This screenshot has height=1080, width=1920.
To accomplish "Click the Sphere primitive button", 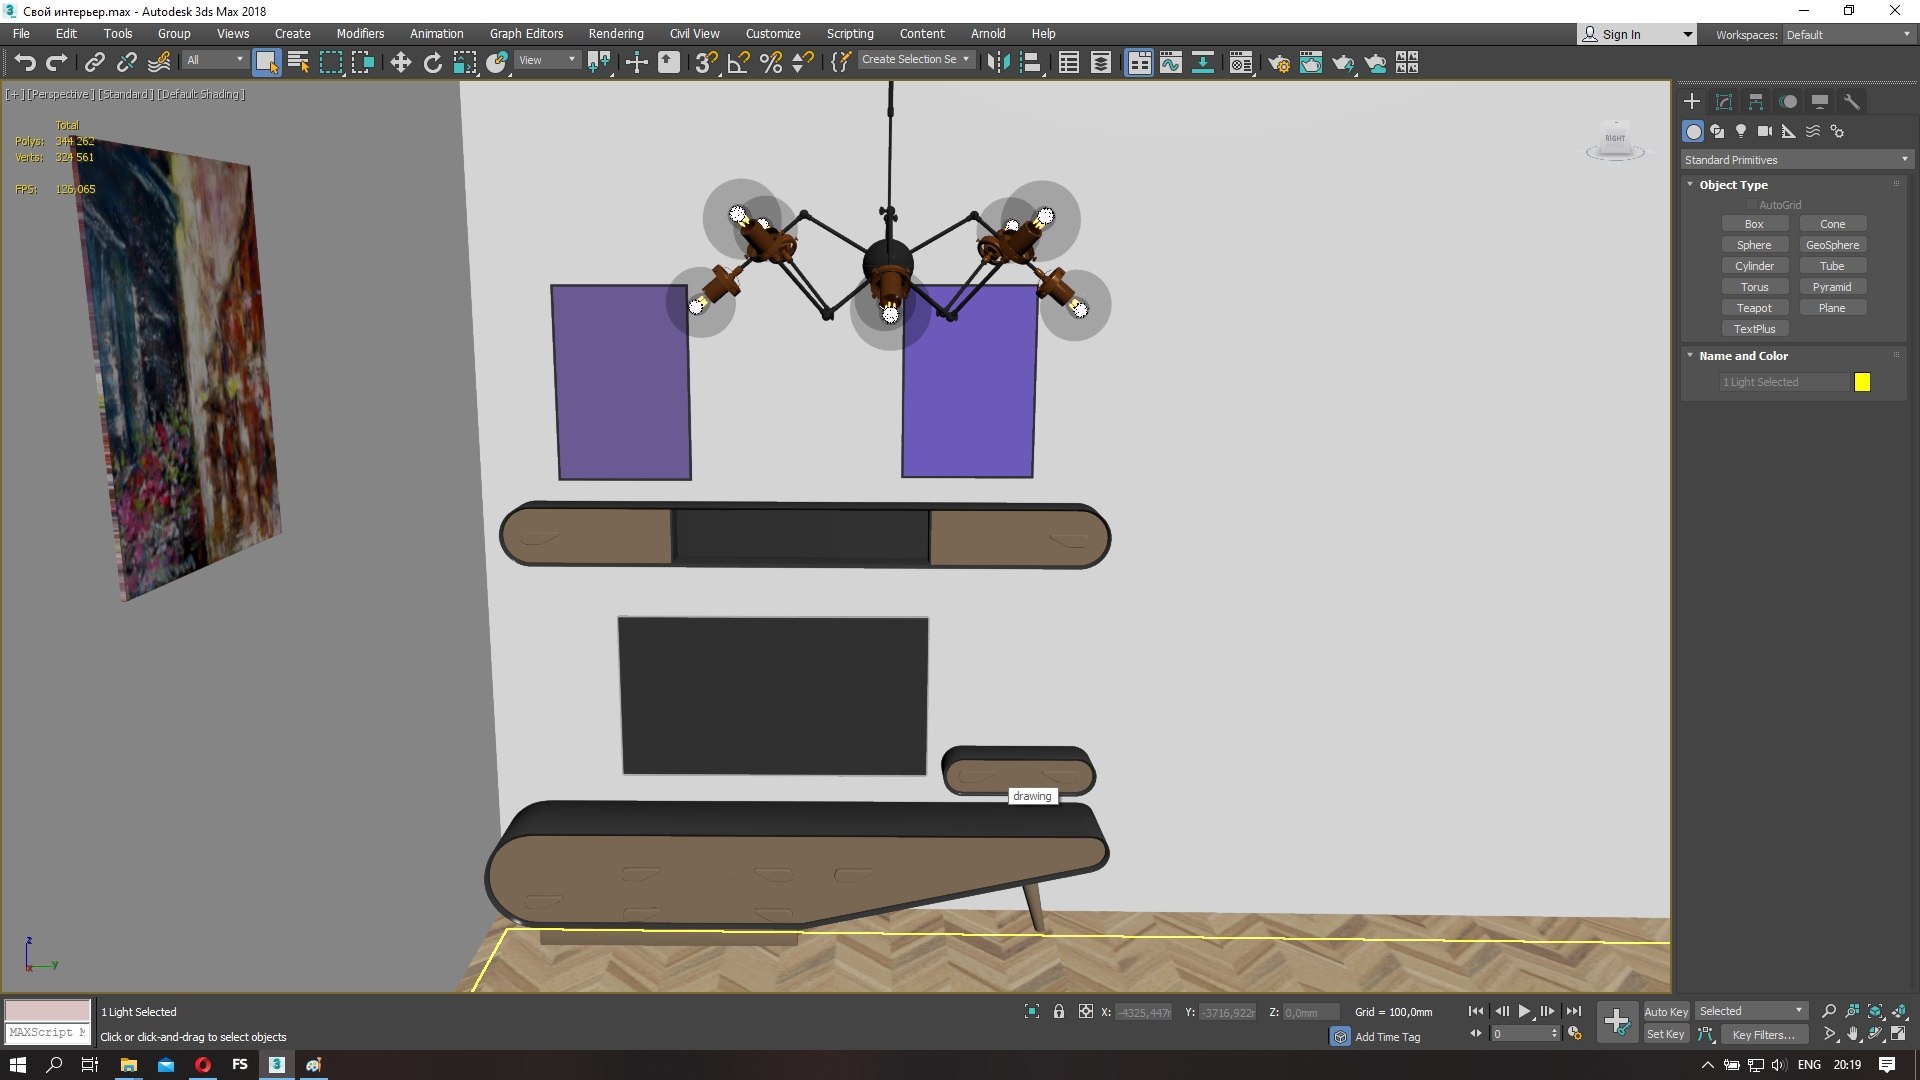I will coord(1754,245).
